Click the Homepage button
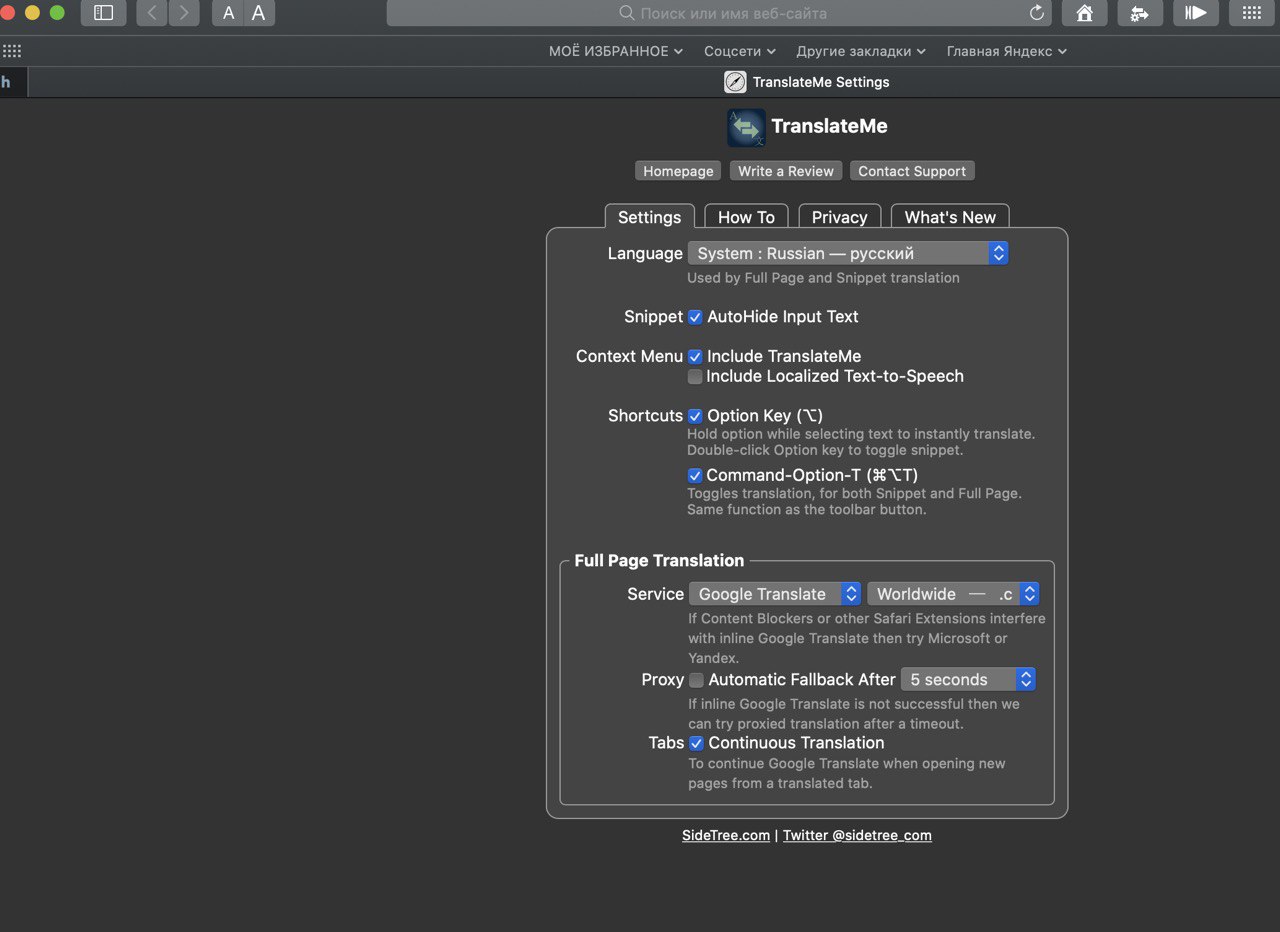This screenshot has width=1280, height=932. 678,171
